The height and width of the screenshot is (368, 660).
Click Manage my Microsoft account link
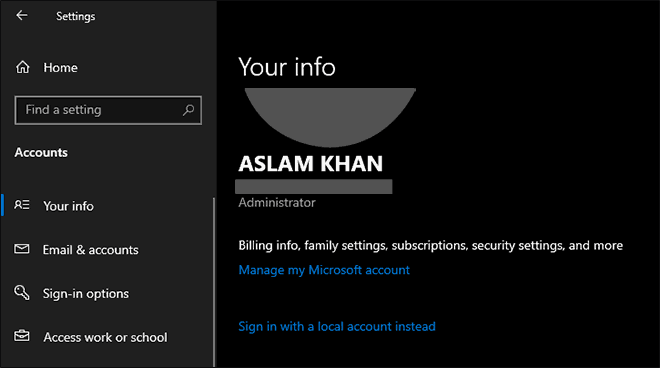coord(324,270)
